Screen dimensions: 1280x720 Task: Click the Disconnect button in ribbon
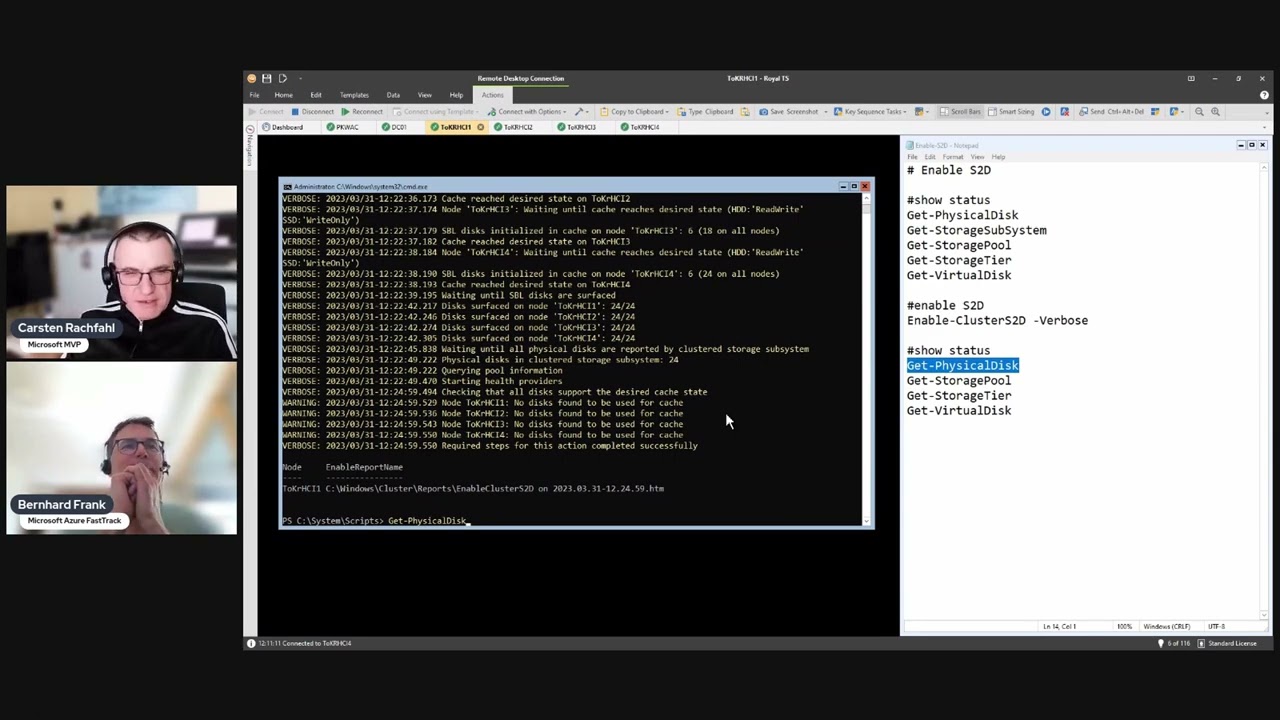[x=312, y=112]
